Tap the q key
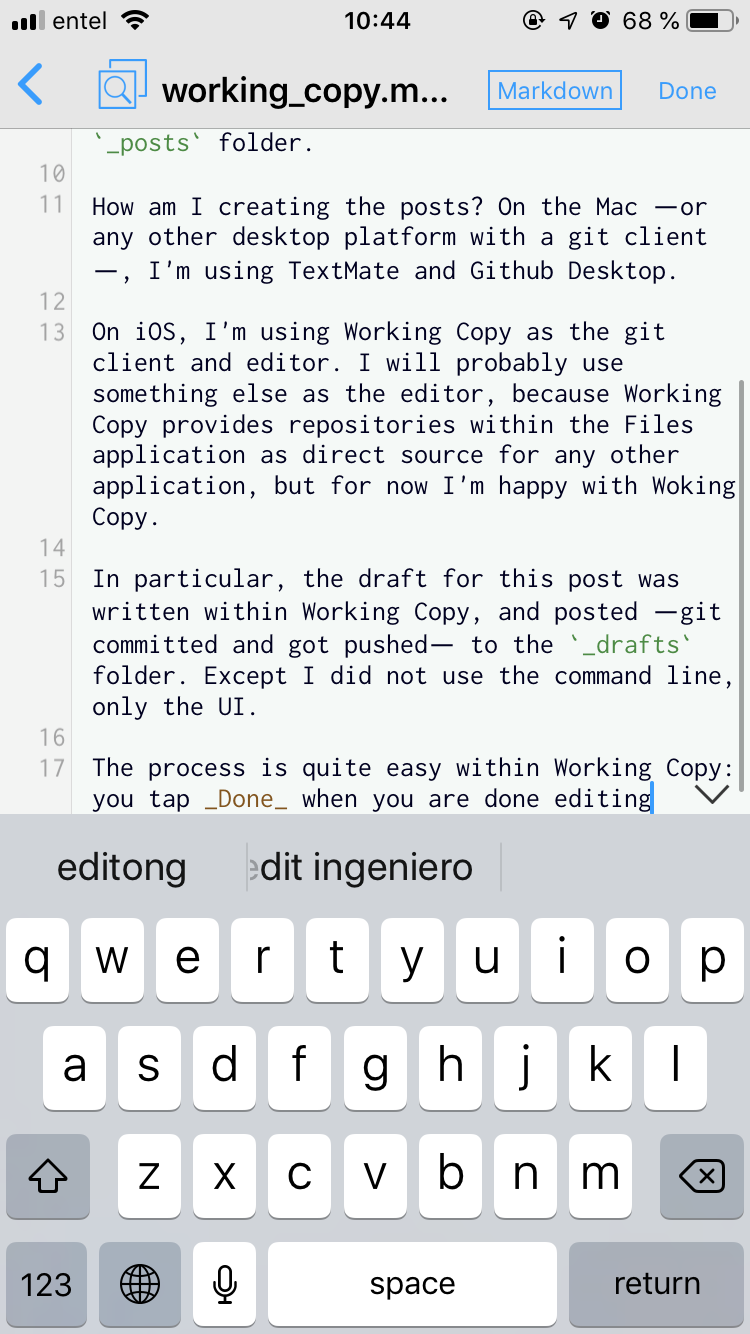This screenshot has width=750, height=1334. point(37,961)
